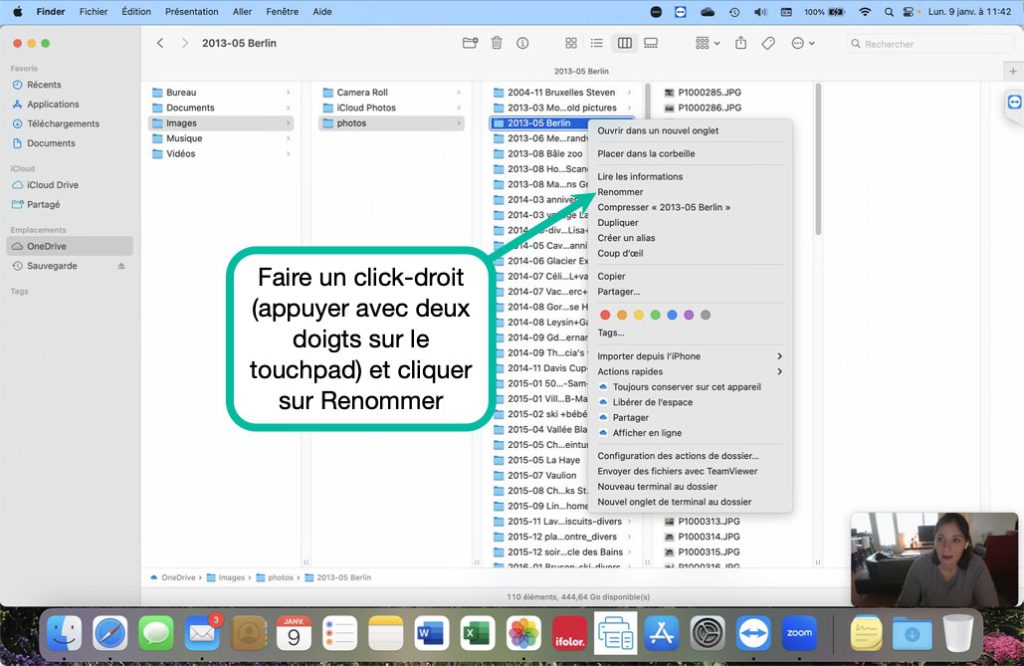The height and width of the screenshot is (666, 1024).
Task: Open Excel from the Dock
Action: point(477,633)
